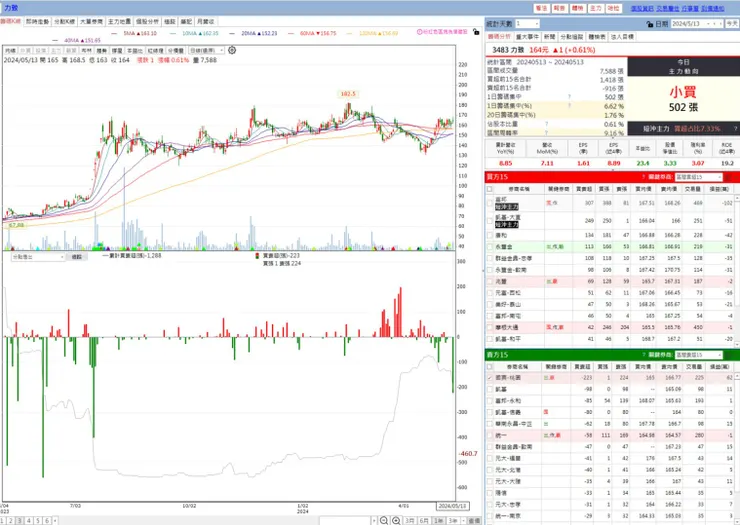Click the 120MA legend color line
Viewport: 740px width, 525px height.
[x=350, y=34]
